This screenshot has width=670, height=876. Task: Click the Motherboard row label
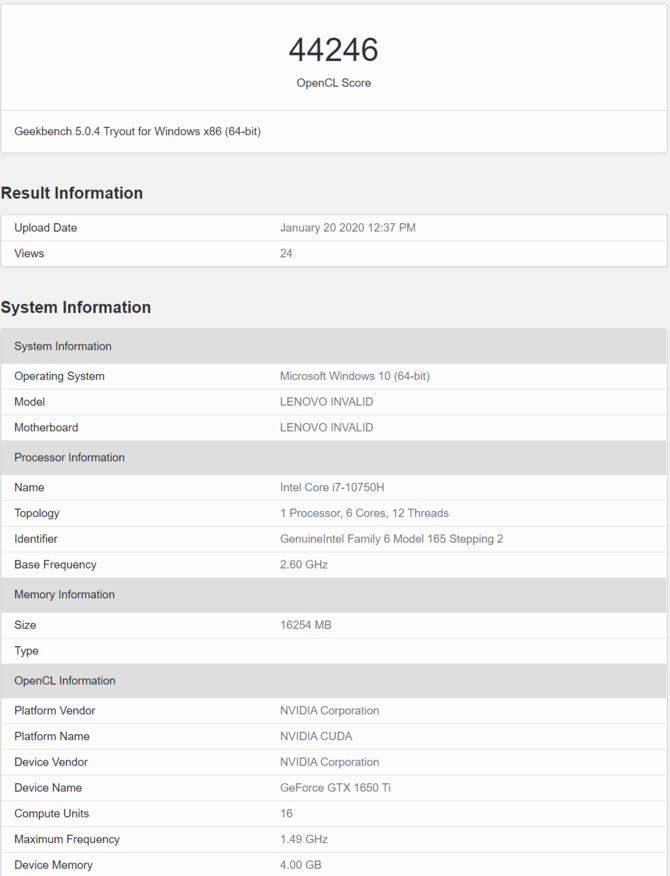pos(46,427)
